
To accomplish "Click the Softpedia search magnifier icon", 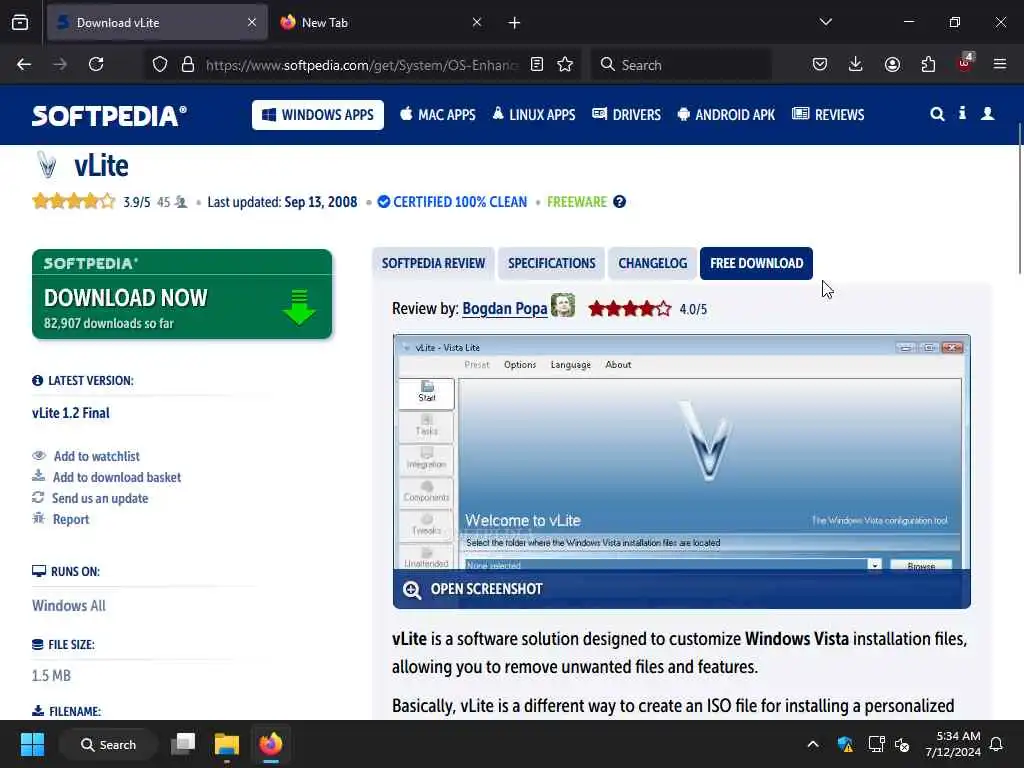I will point(937,114).
